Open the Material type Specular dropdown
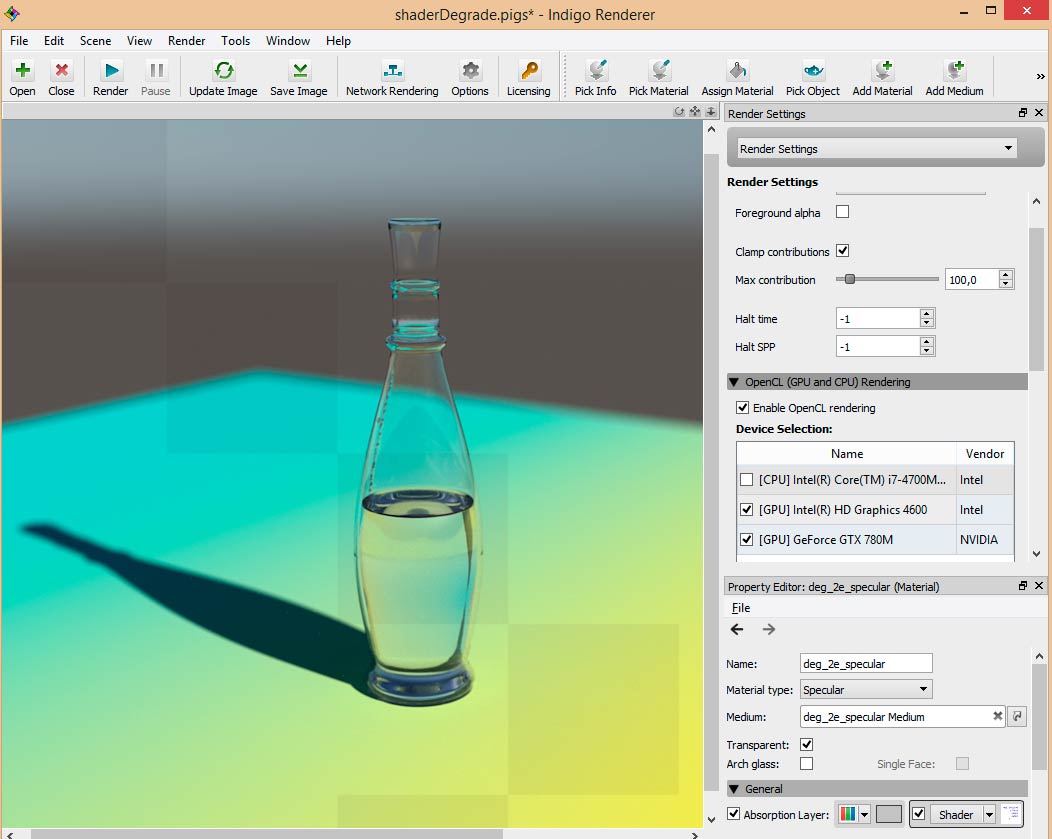The image size is (1052, 839). 866,689
